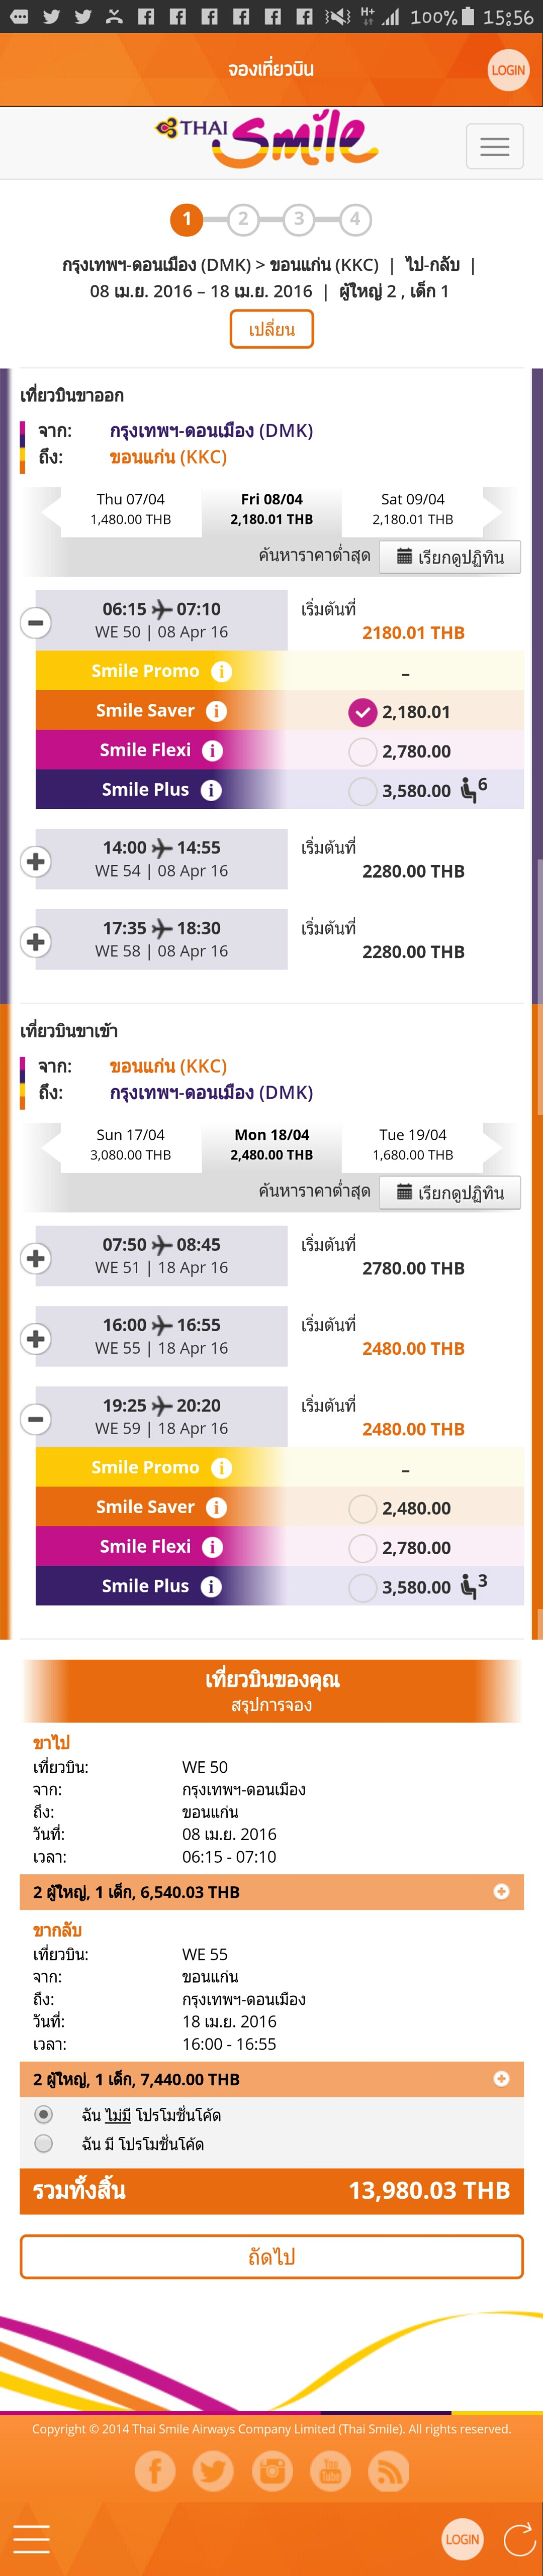The image size is (543, 2576).
Task: Select the "ฉัน มี โปรโมชั่นโค้ด" option
Action: pyautogui.click(x=44, y=2143)
